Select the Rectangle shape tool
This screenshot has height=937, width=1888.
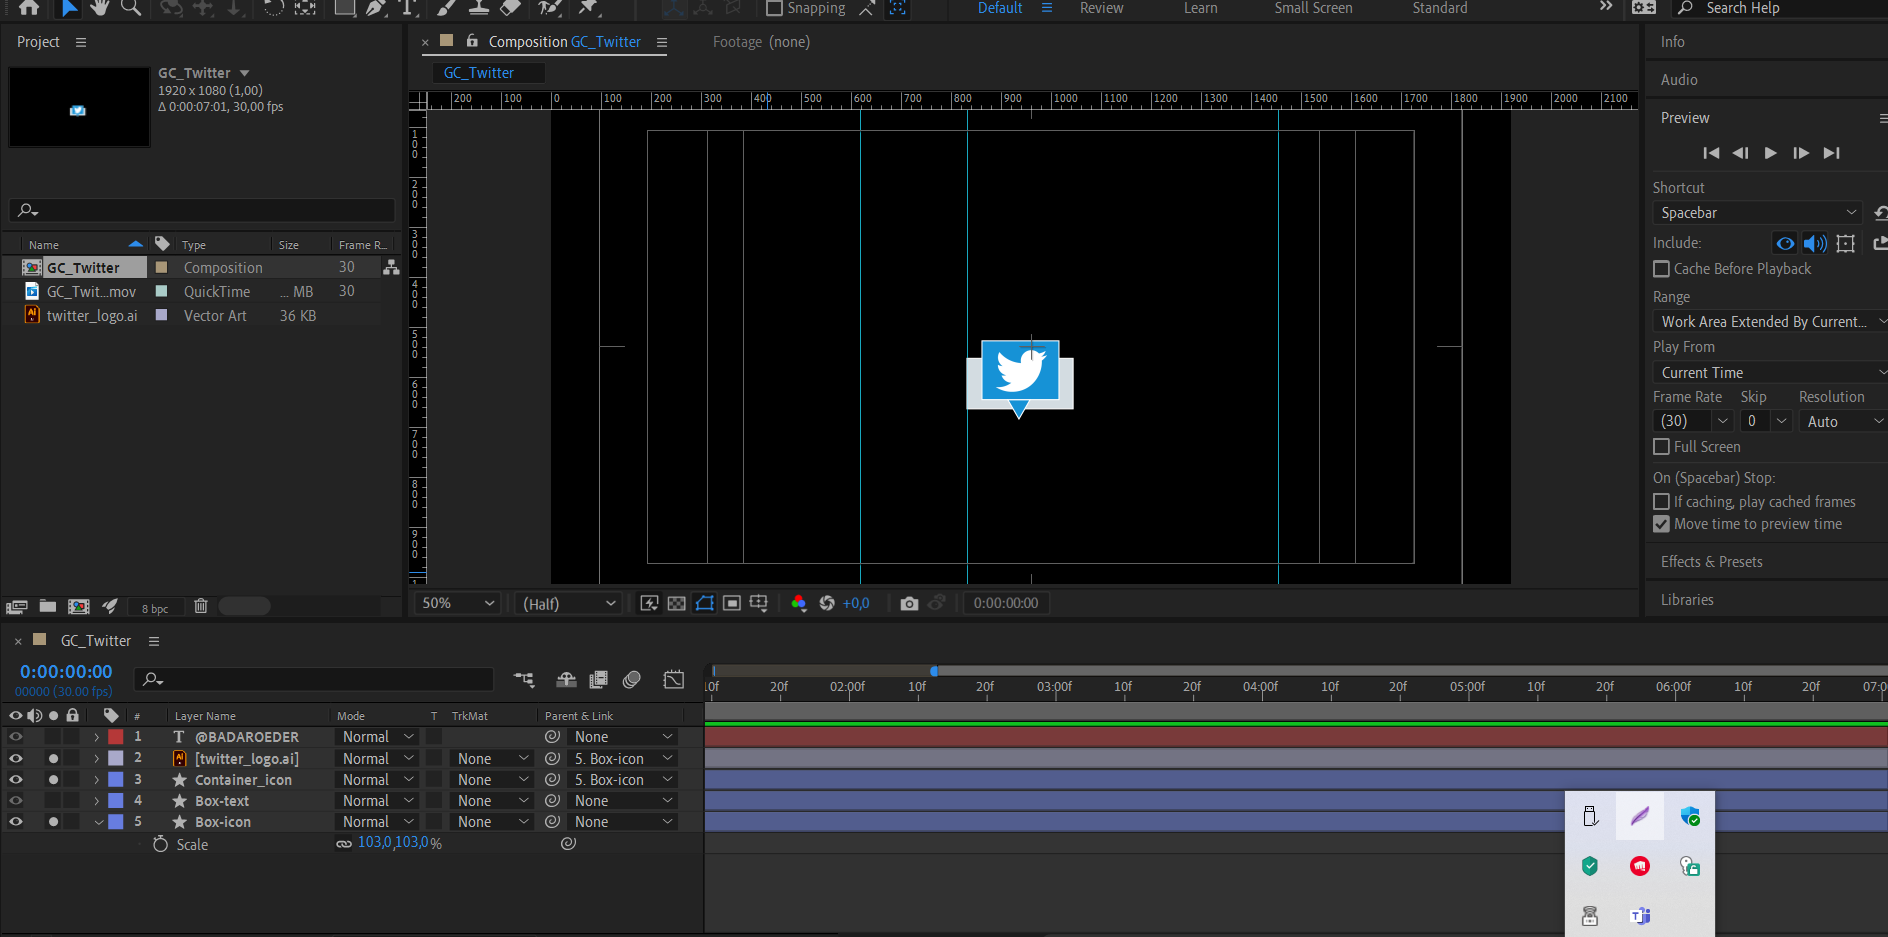(345, 8)
